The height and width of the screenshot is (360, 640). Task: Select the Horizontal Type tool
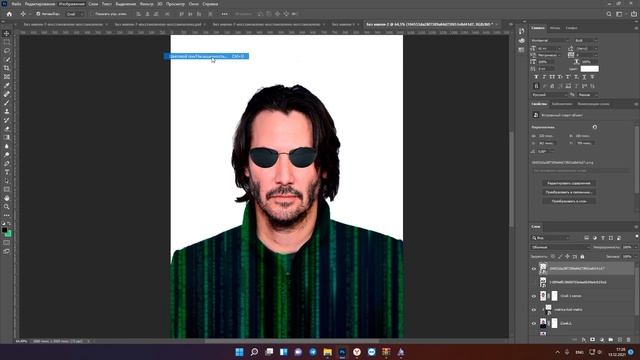[7, 172]
